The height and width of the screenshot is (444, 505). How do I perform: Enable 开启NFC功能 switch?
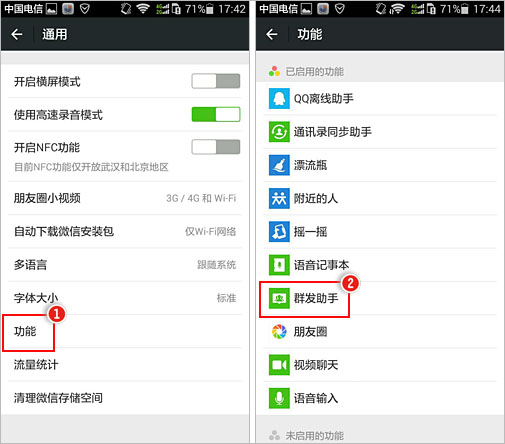pos(216,147)
